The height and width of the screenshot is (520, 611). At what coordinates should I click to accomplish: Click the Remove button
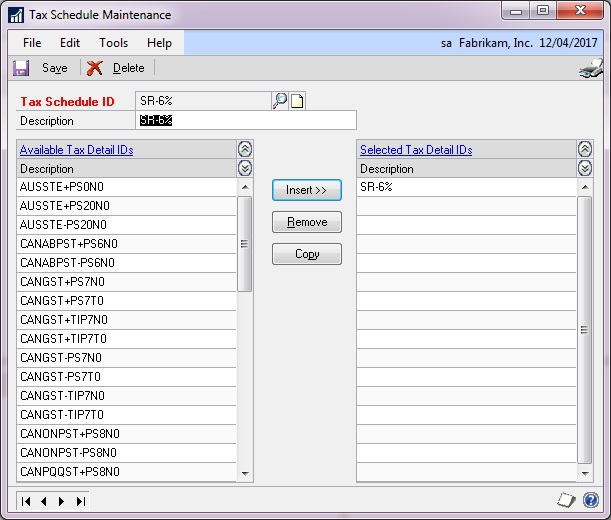coord(307,222)
